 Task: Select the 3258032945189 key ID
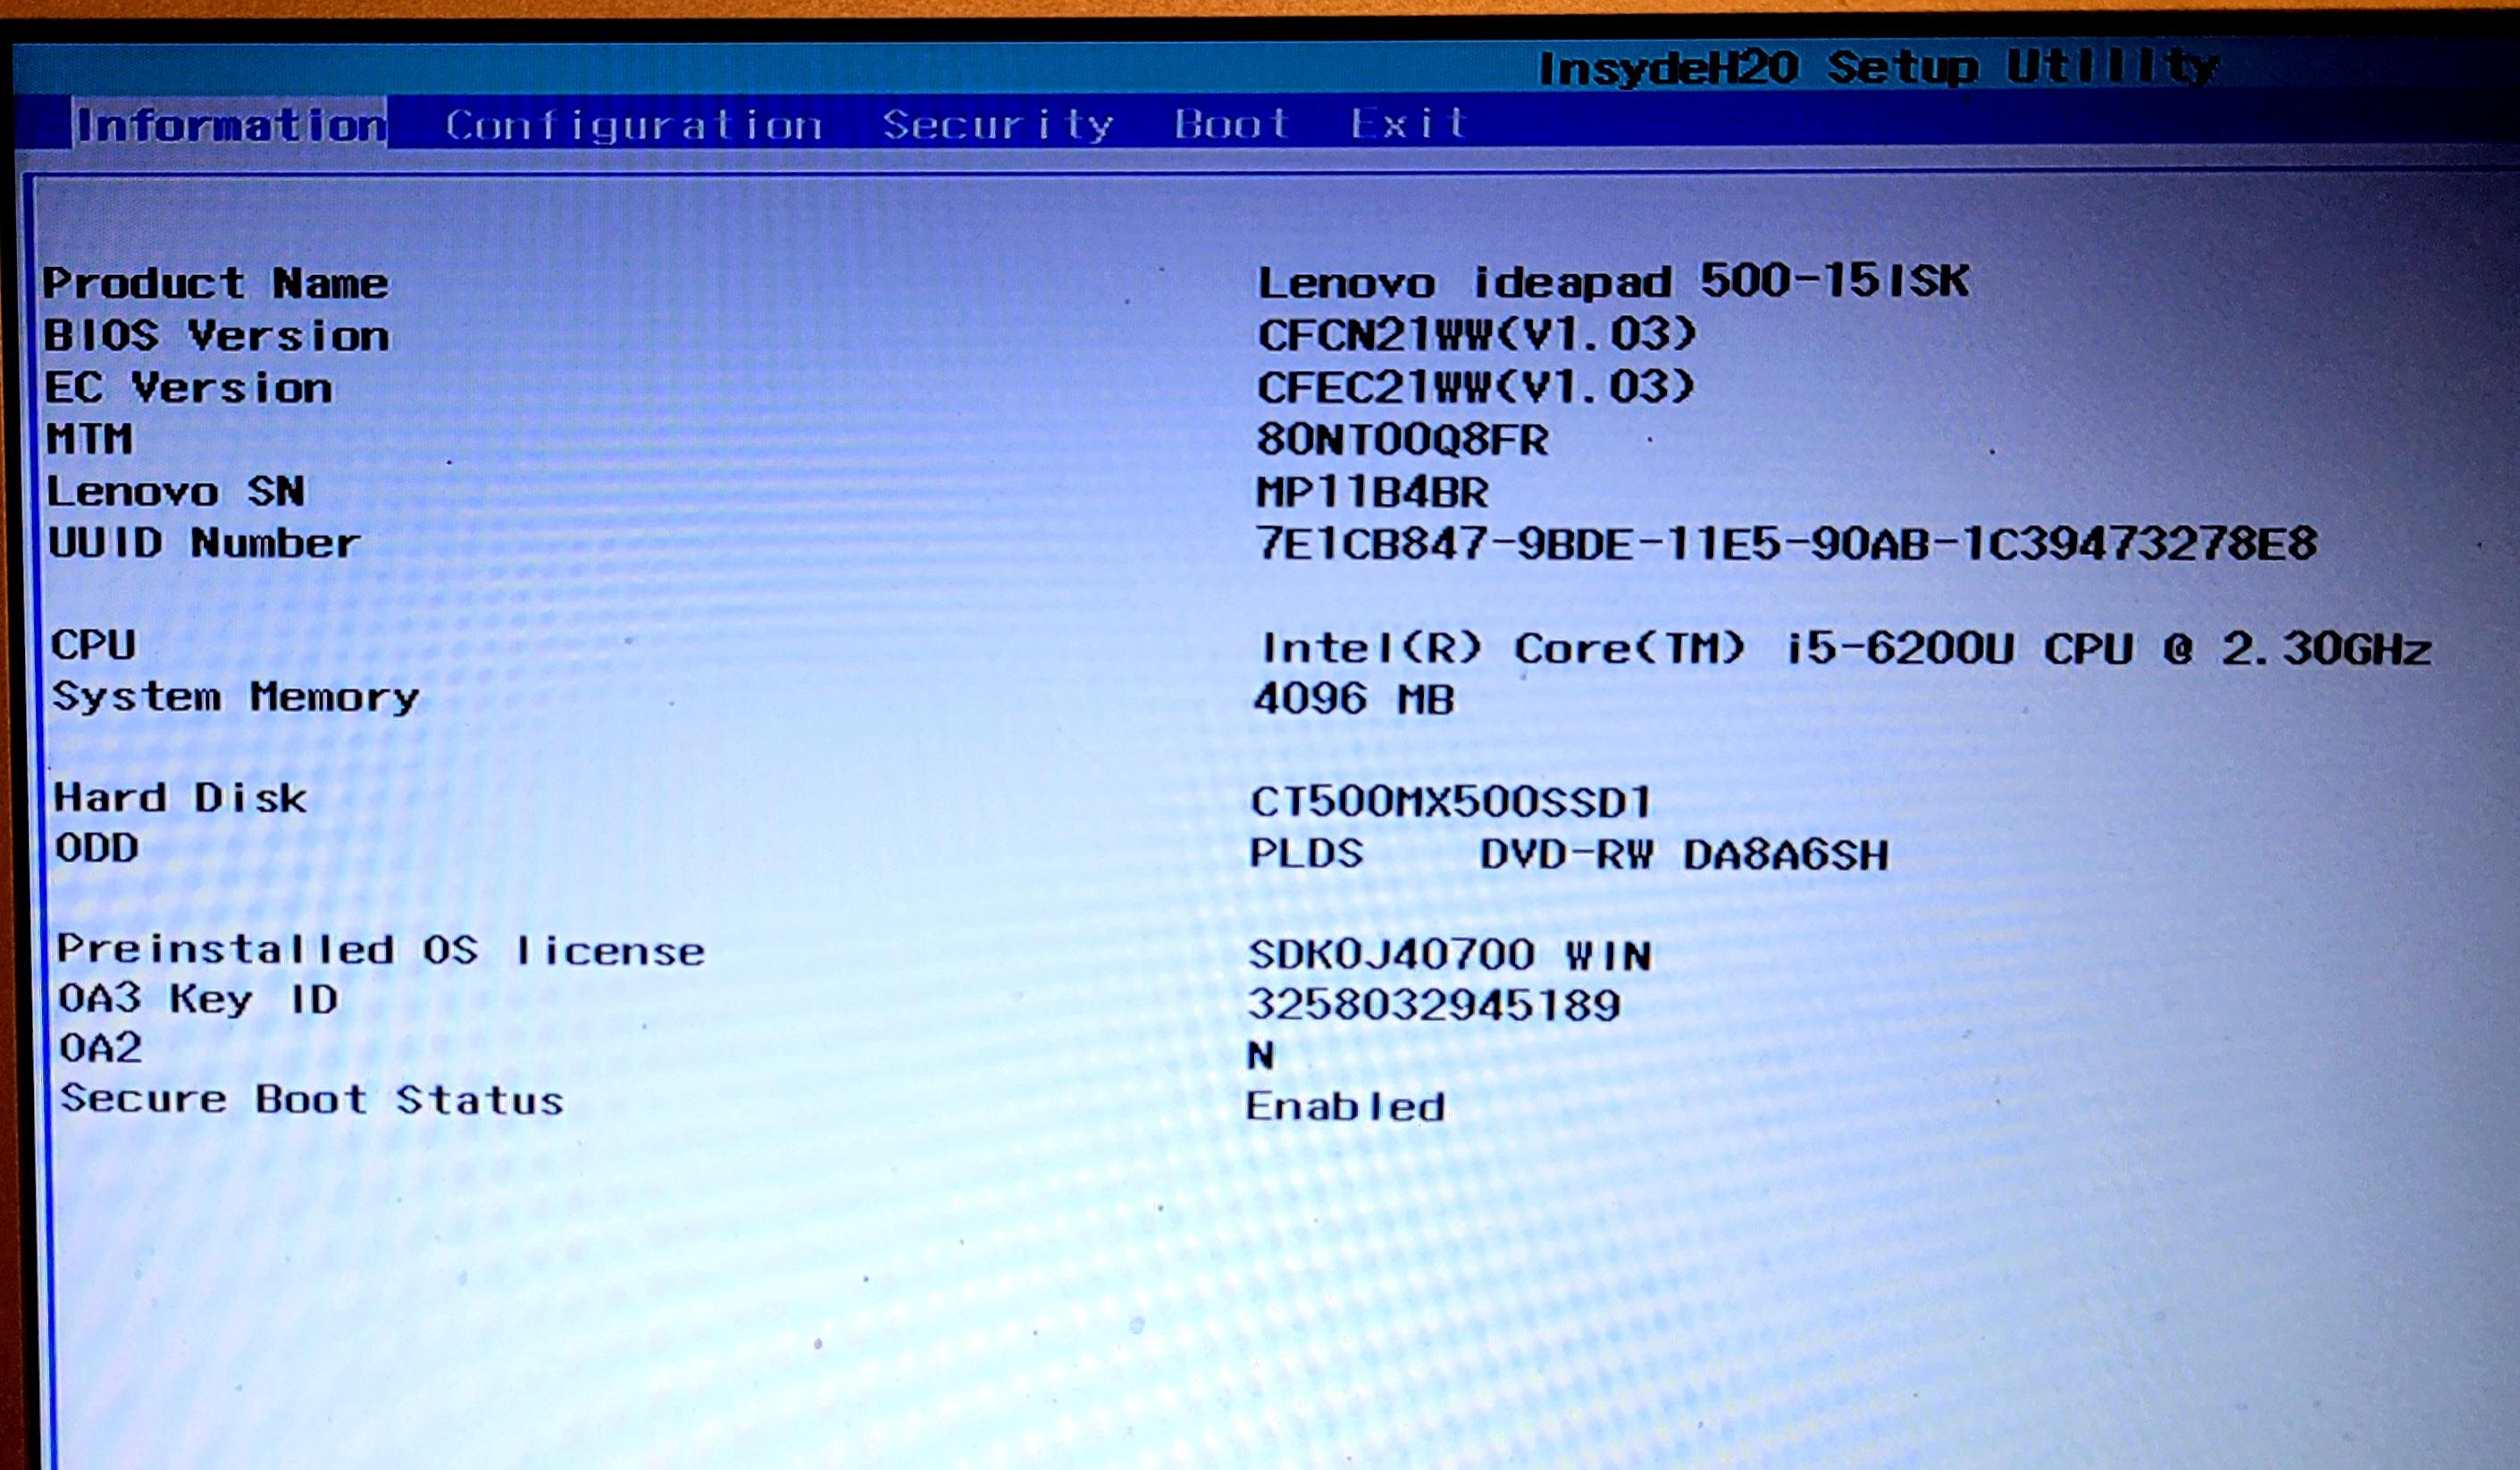coord(1434,1005)
